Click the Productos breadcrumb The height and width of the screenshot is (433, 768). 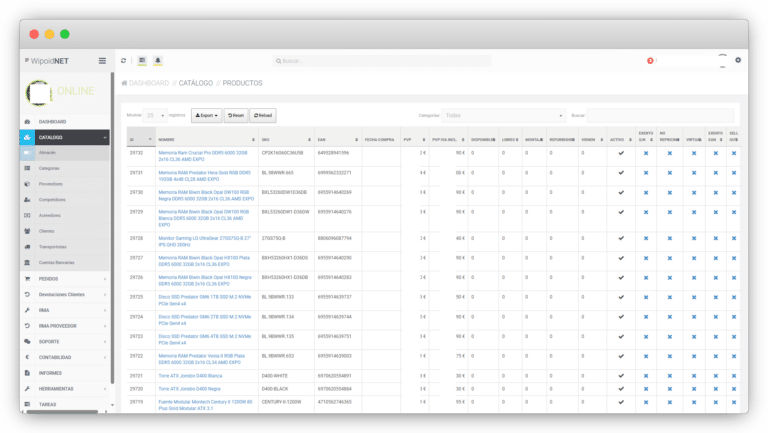pyautogui.click(x=242, y=83)
